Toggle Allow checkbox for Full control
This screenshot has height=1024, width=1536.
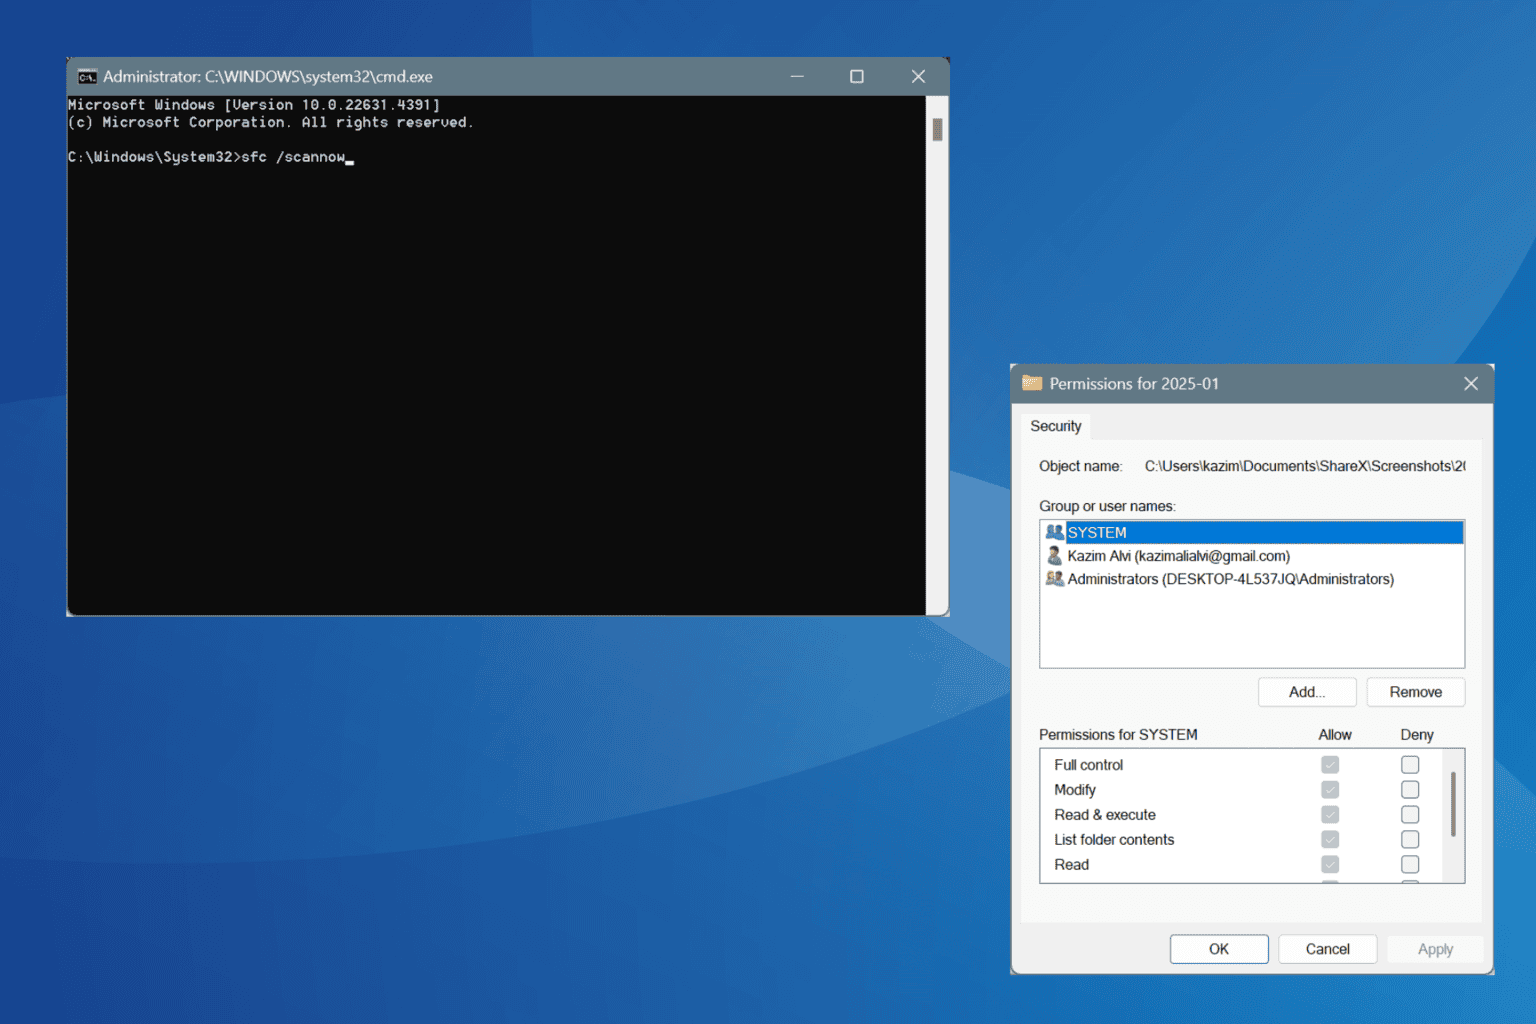tap(1330, 764)
